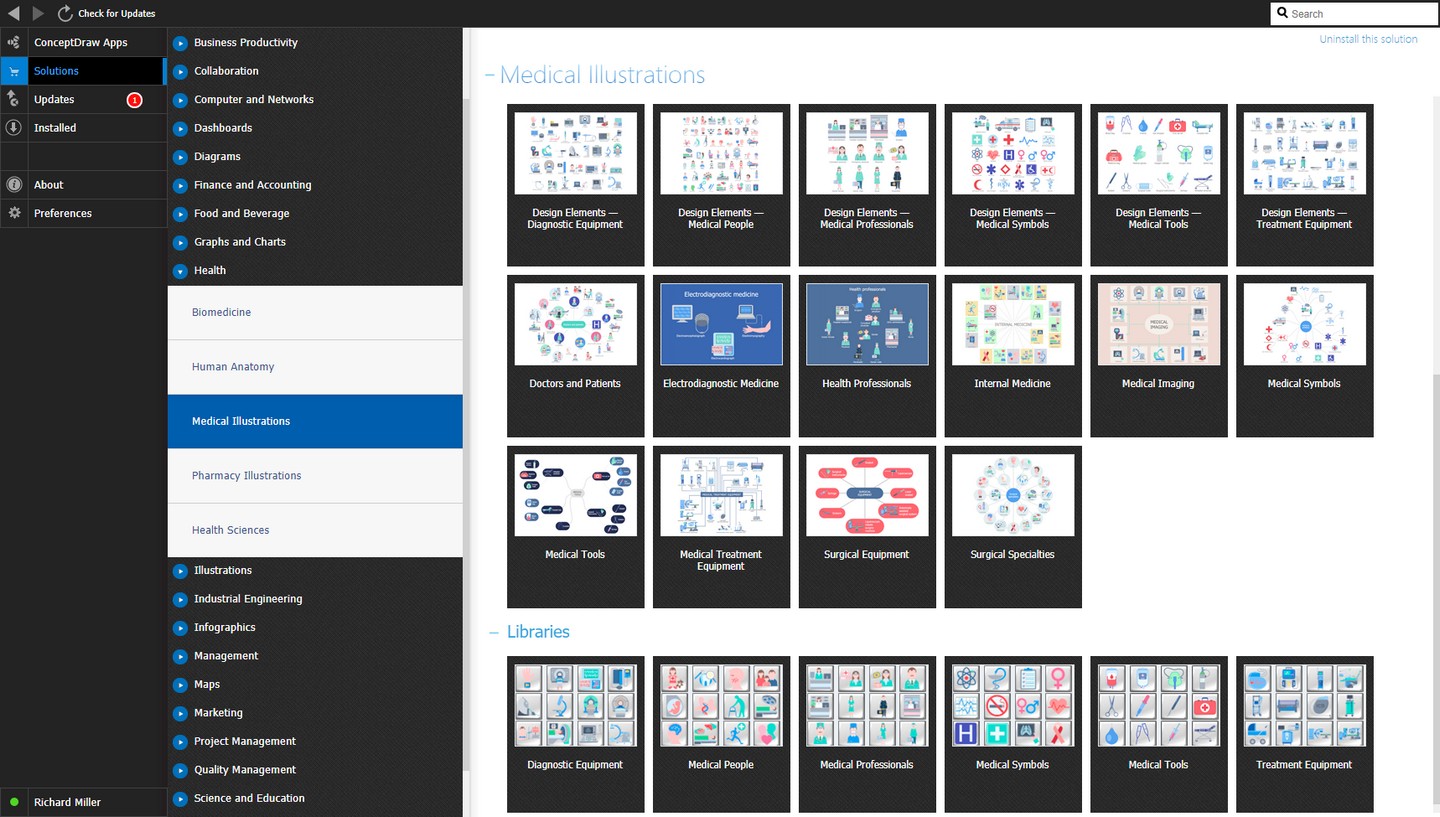Open the Installed section
This screenshot has height=817, width=1440.
[84, 128]
